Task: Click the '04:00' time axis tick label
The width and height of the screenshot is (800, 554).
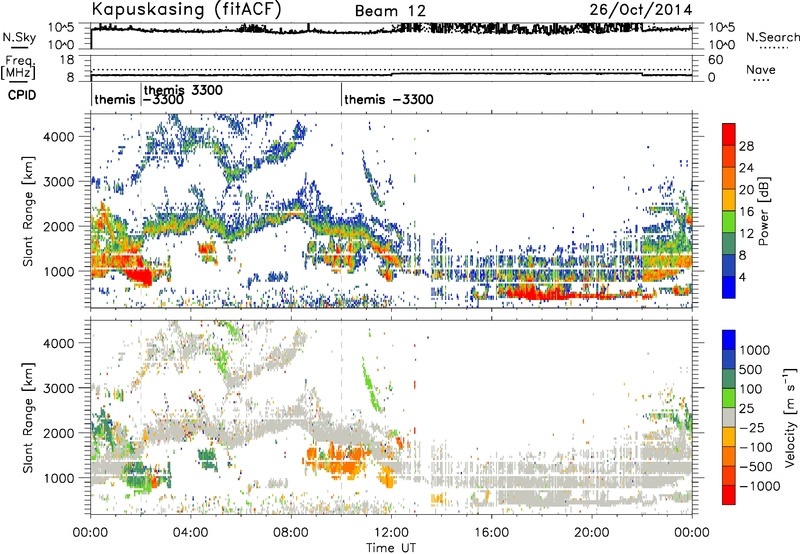Action: pyautogui.click(x=191, y=533)
